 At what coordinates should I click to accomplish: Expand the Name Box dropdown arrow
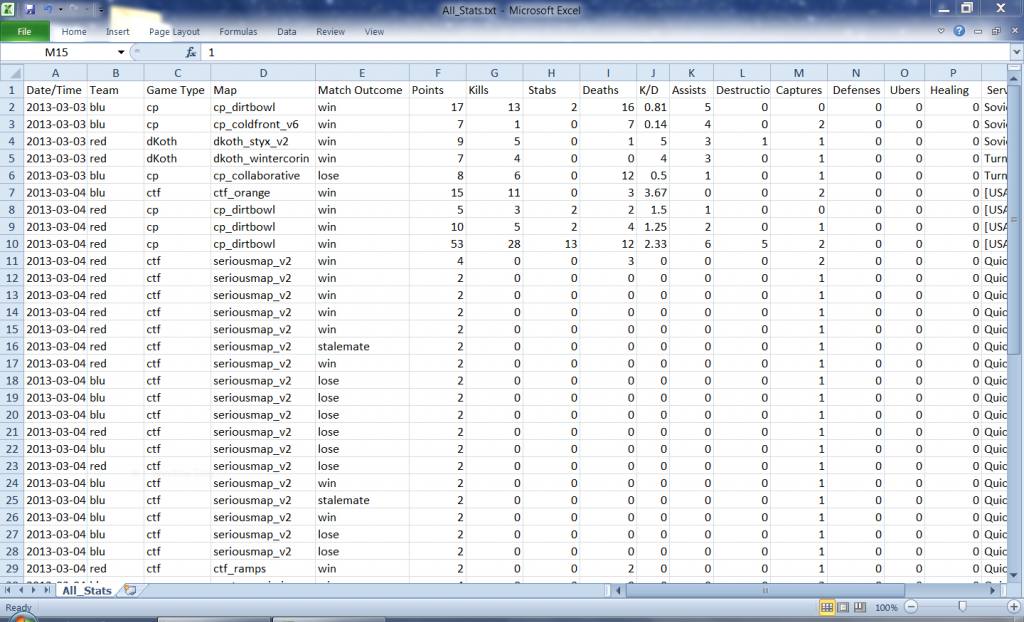coord(121,52)
